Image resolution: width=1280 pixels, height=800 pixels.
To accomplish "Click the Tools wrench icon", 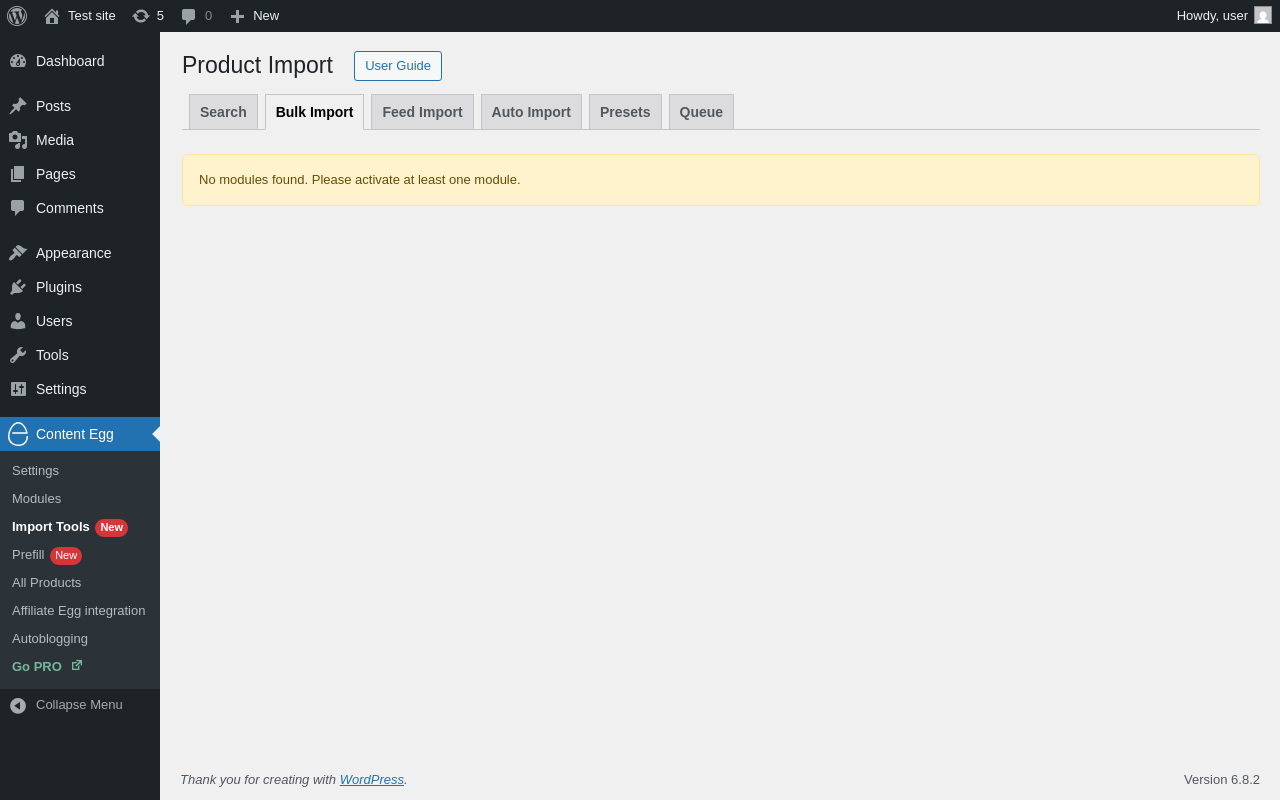I will 18,355.
